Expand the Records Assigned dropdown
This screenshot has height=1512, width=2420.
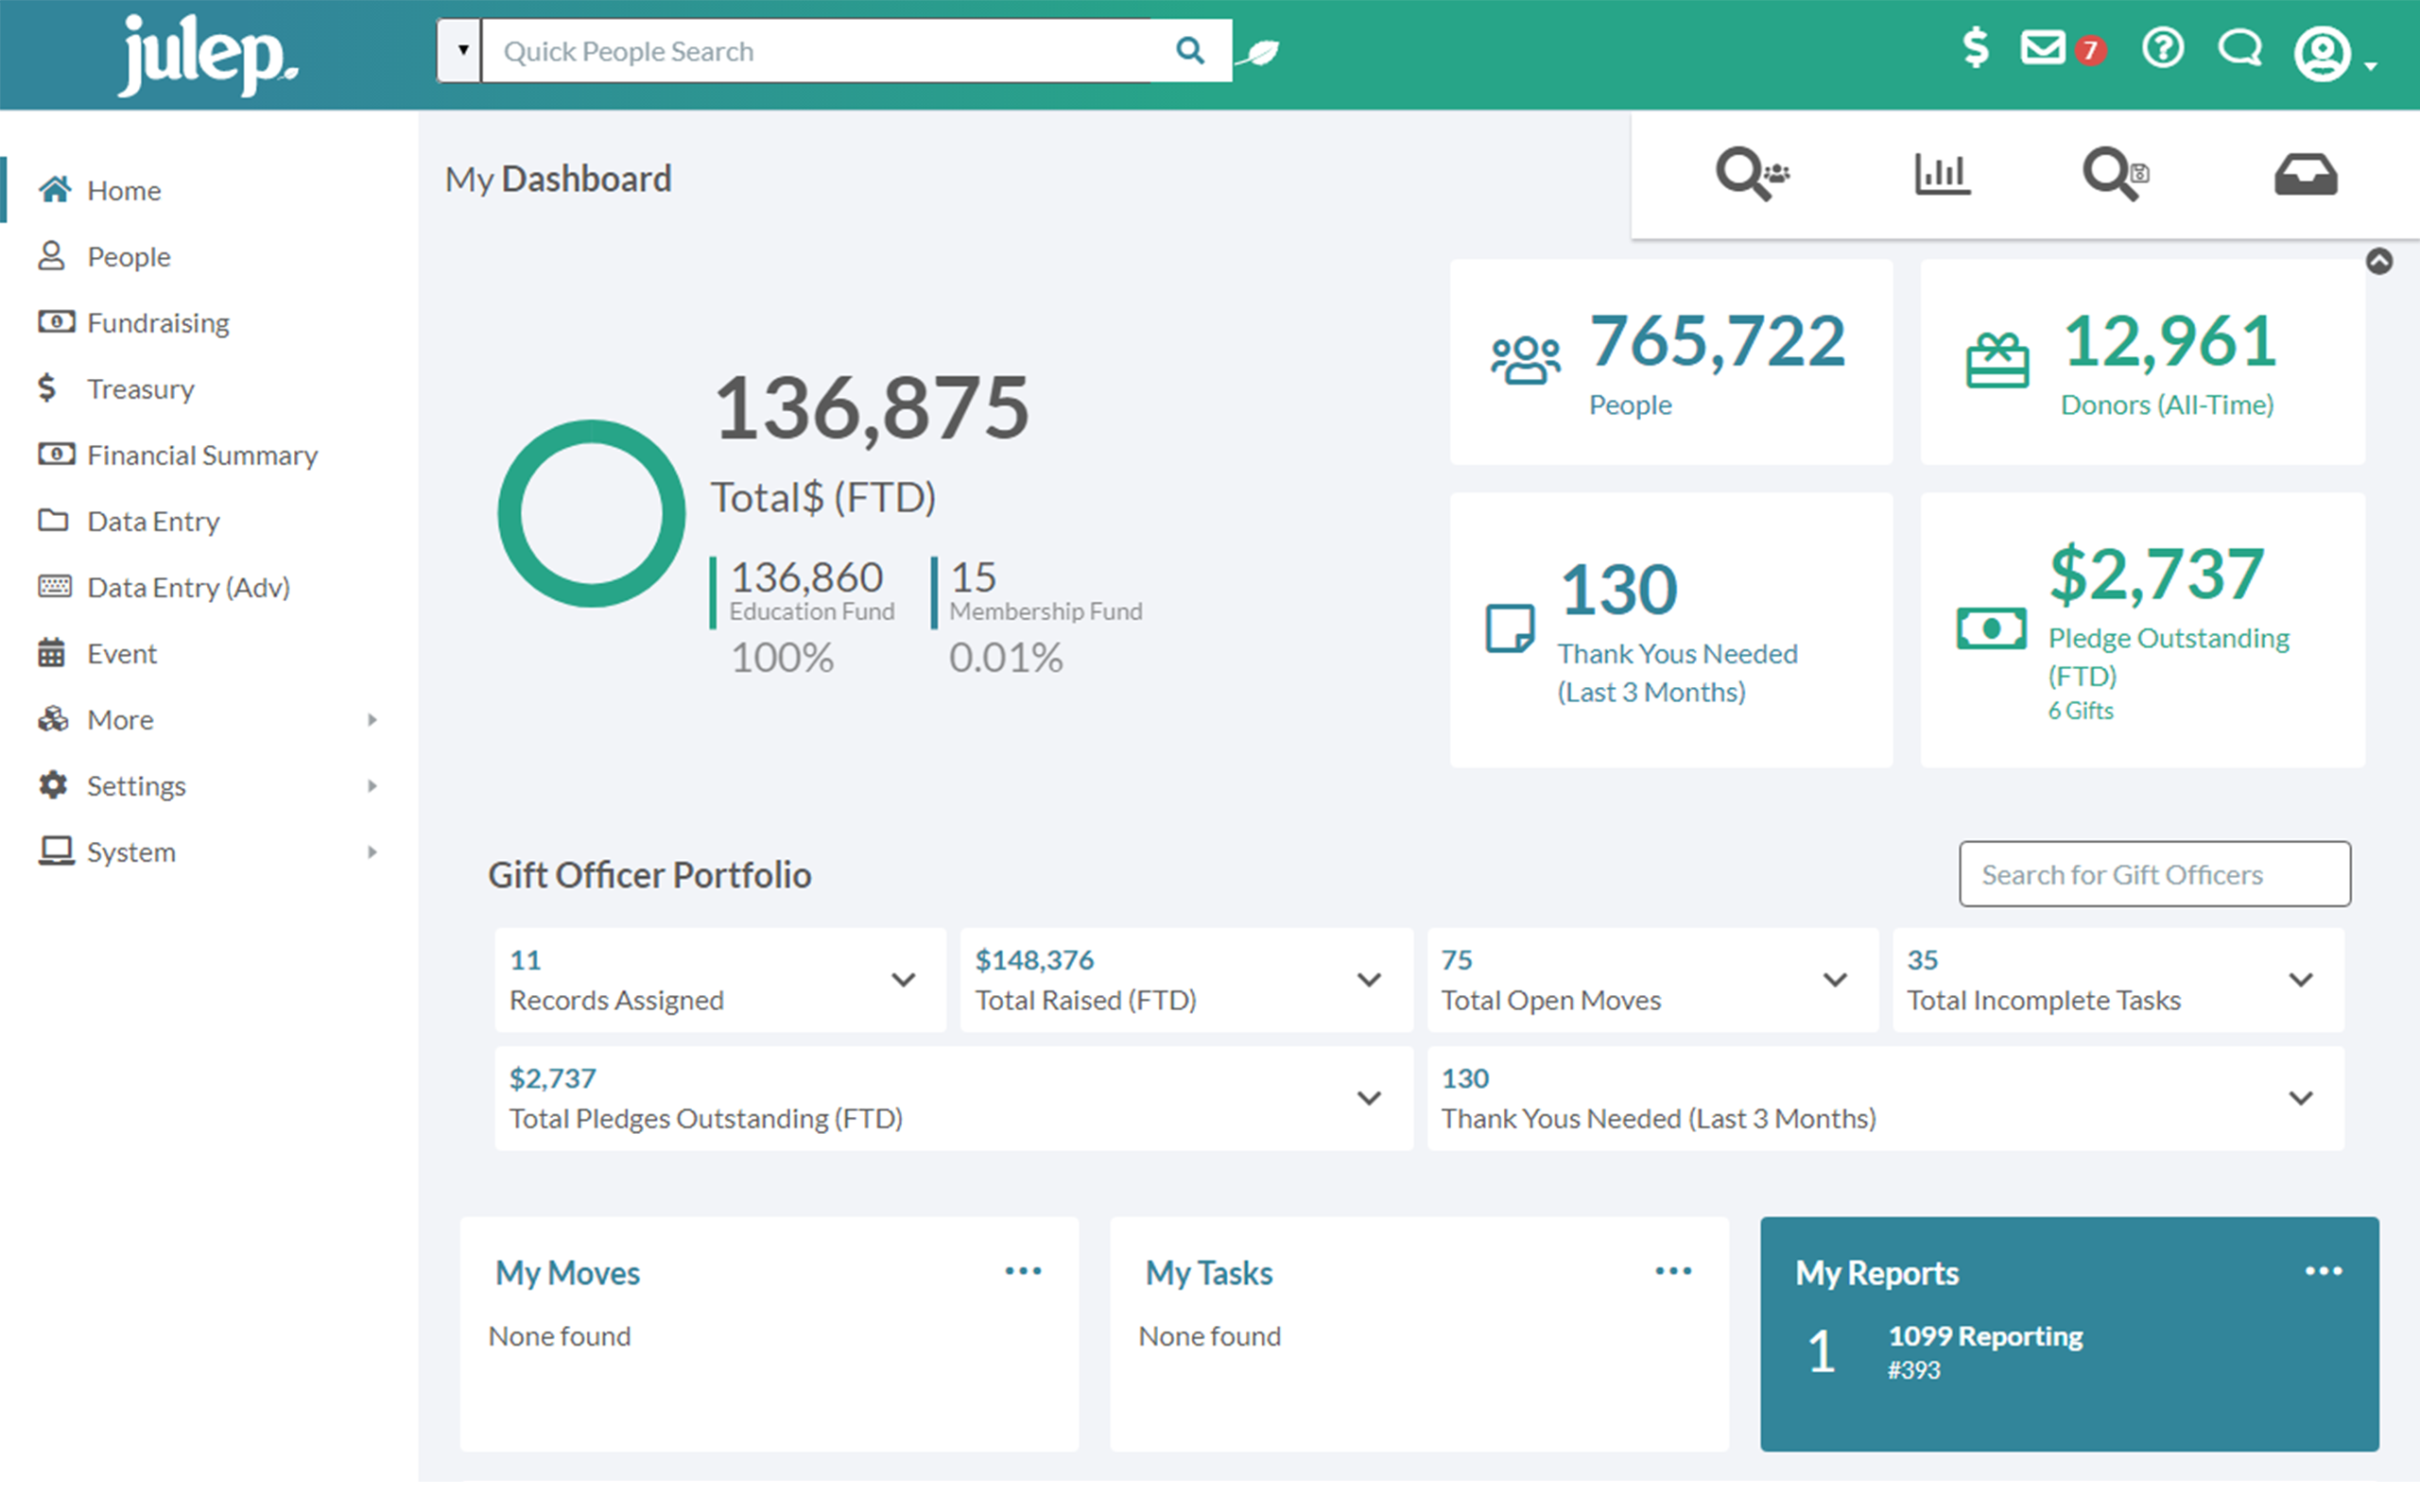(x=903, y=980)
